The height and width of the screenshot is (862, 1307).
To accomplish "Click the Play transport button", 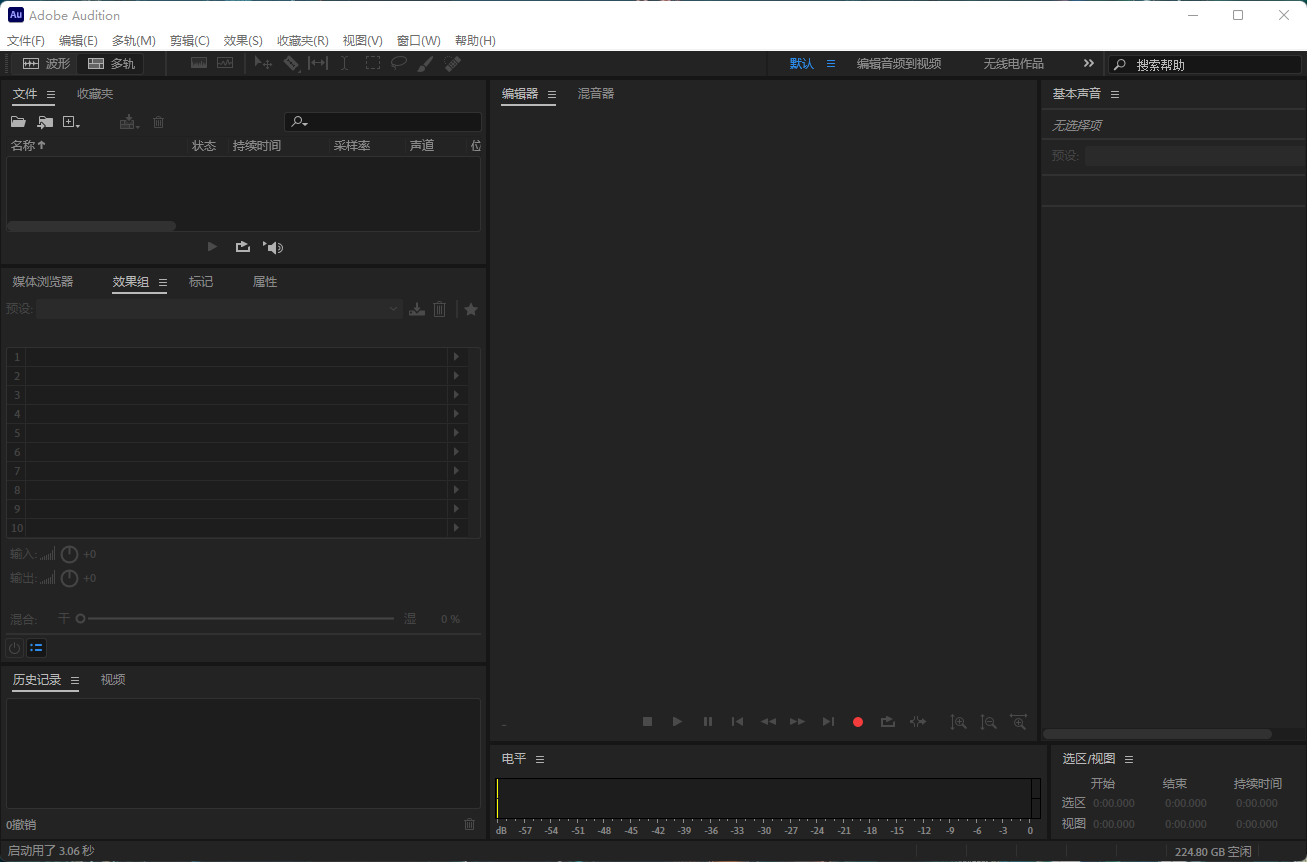I will [x=677, y=721].
